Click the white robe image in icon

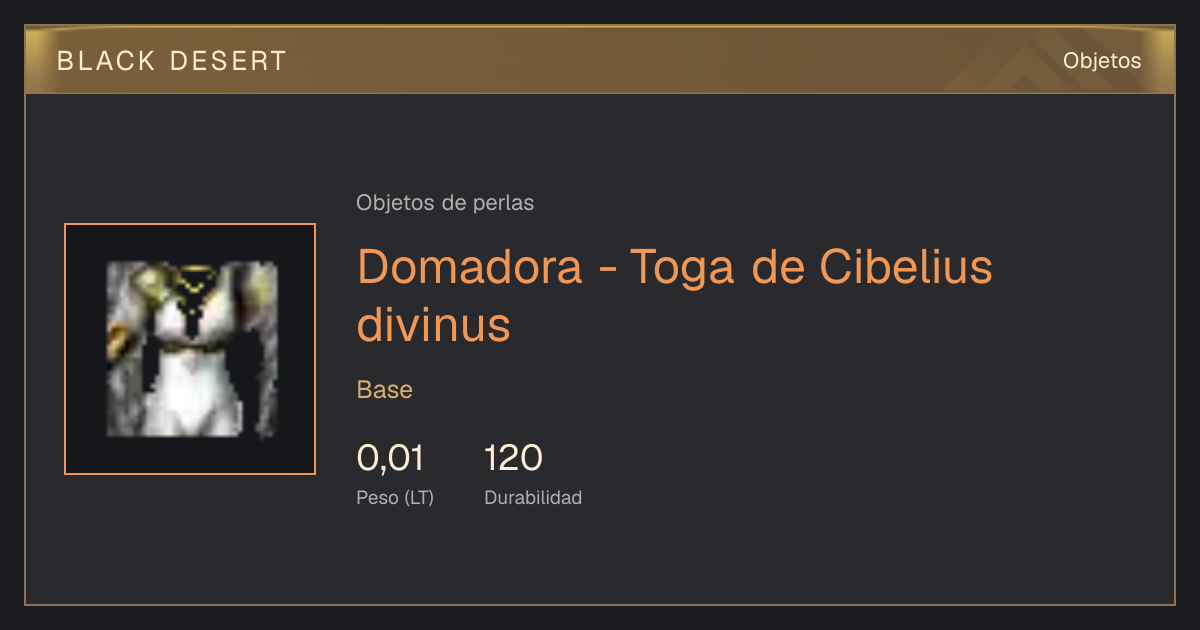pyautogui.click(x=192, y=349)
